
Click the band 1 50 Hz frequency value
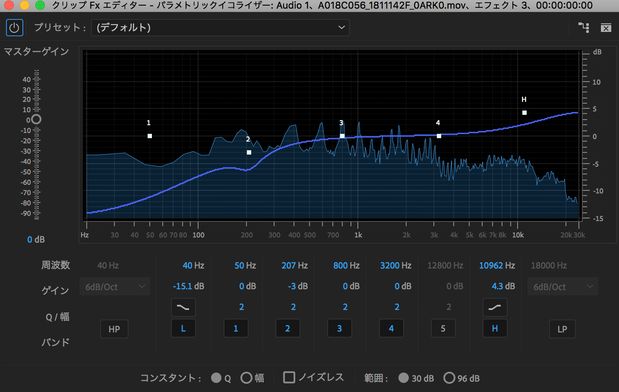tap(245, 266)
